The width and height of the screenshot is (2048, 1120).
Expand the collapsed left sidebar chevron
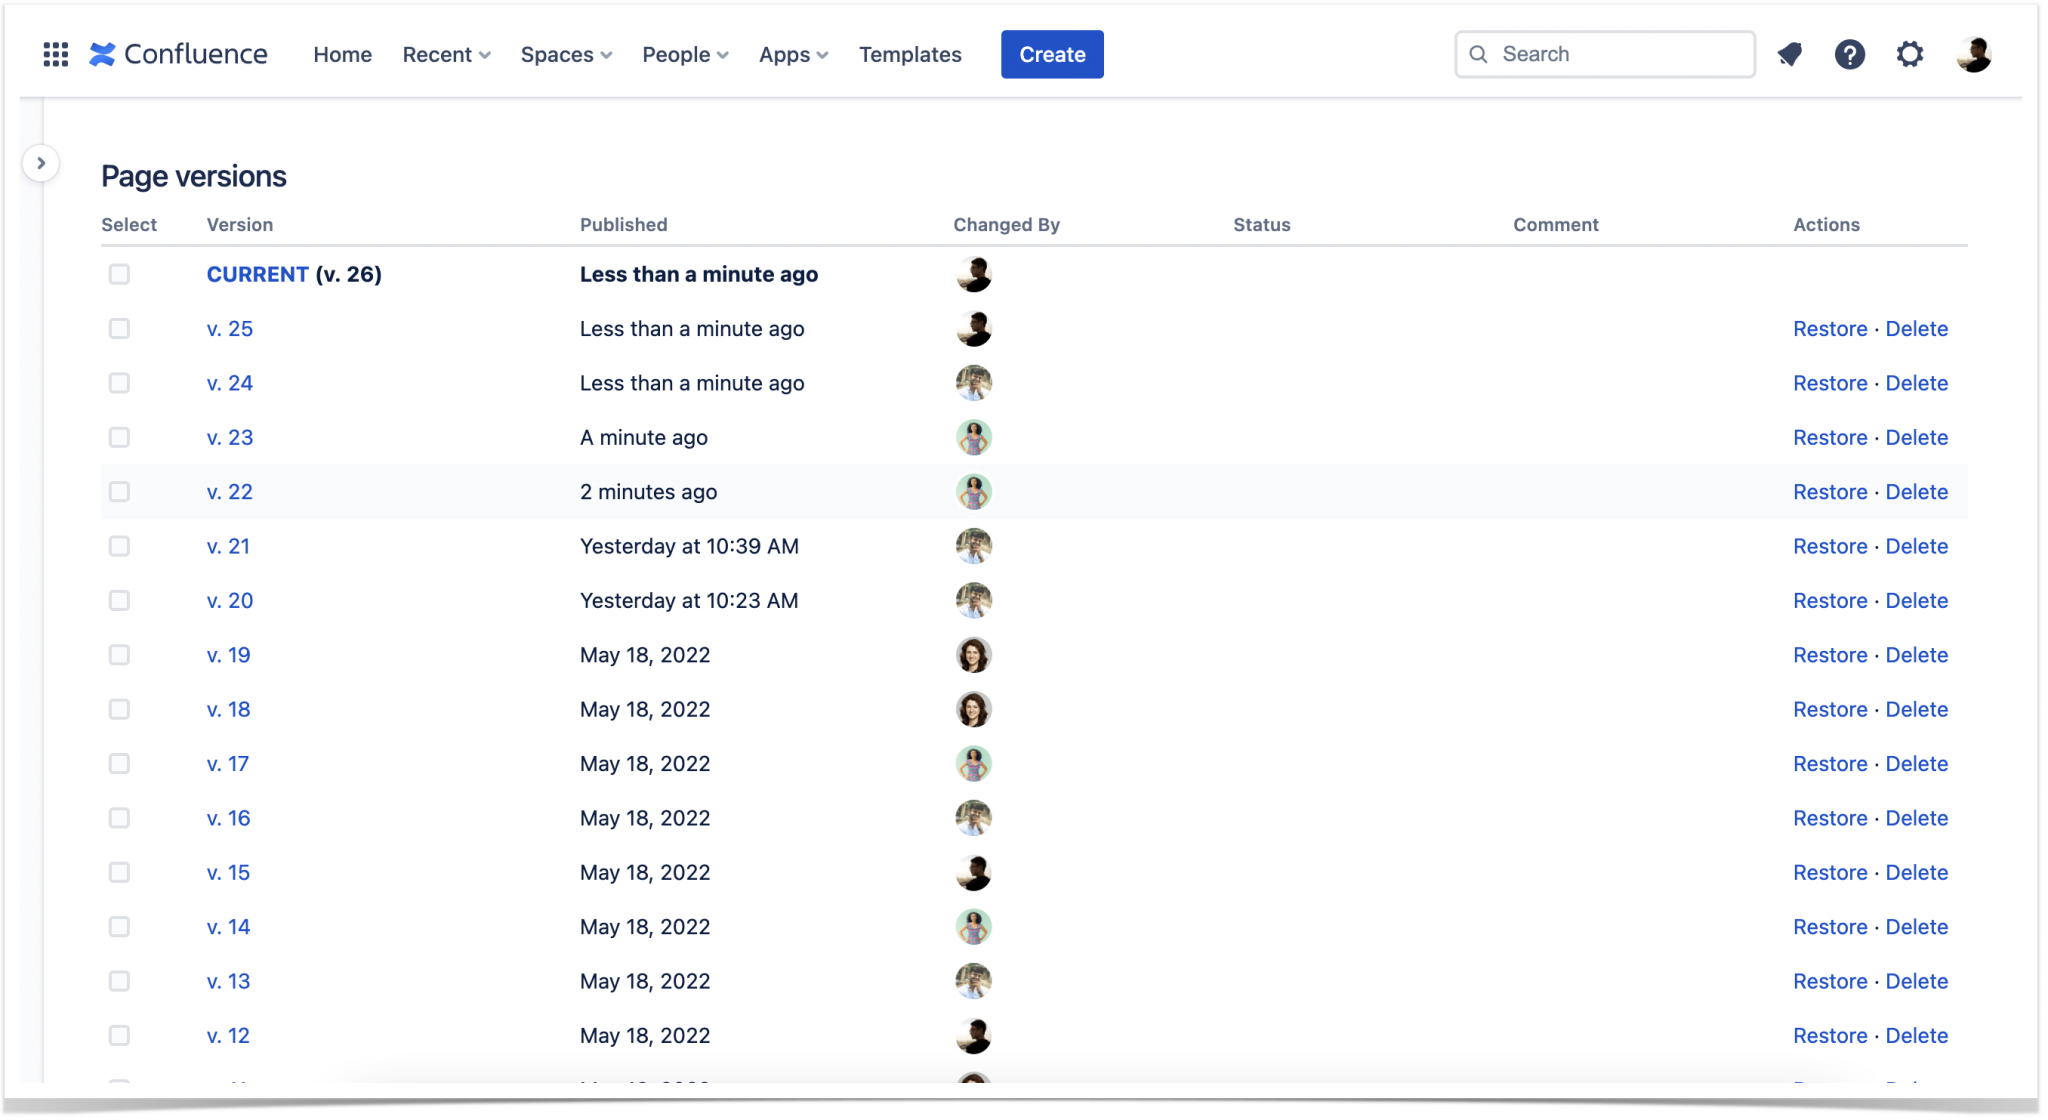[41, 162]
